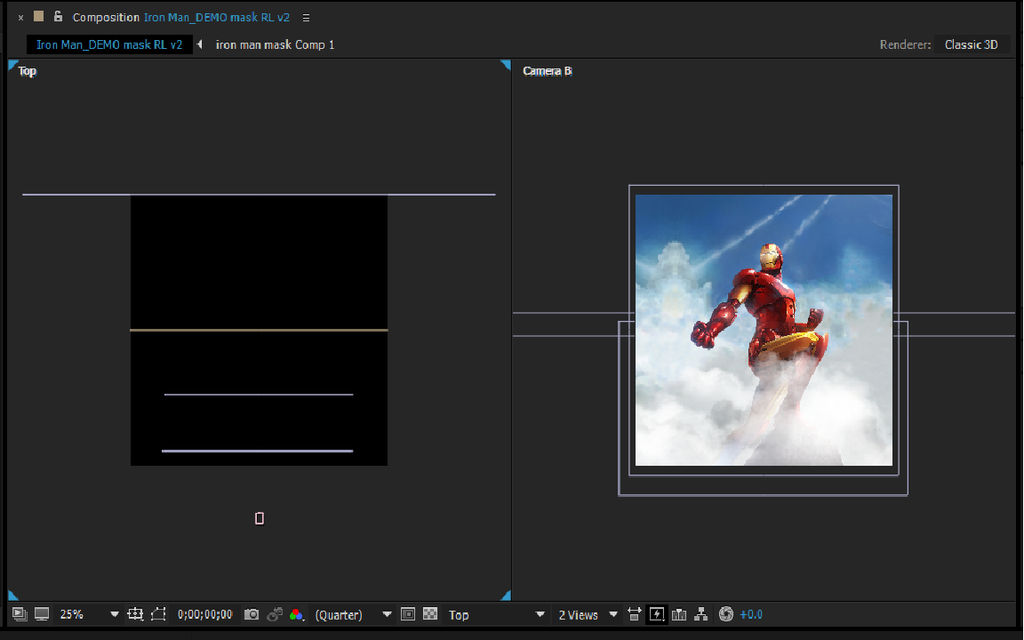Viewport: 1024px width, 640px height.
Task: Select the camera marker in Top view
Action: coord(259,518)
